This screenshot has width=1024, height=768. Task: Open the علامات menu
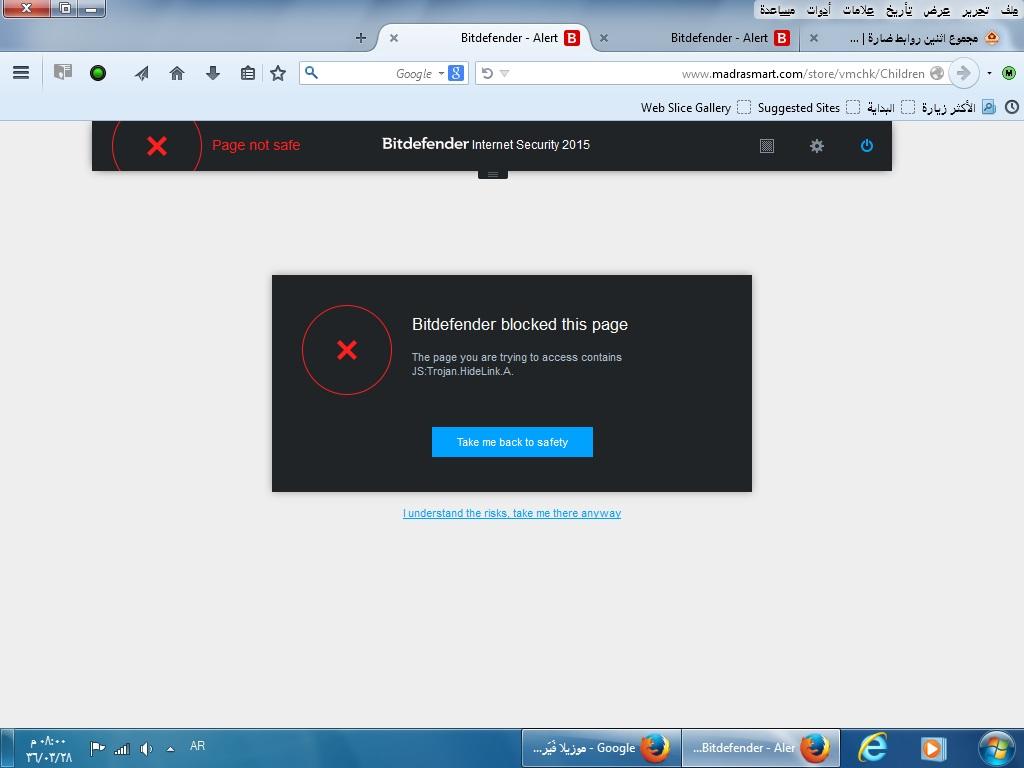(858, 10)
